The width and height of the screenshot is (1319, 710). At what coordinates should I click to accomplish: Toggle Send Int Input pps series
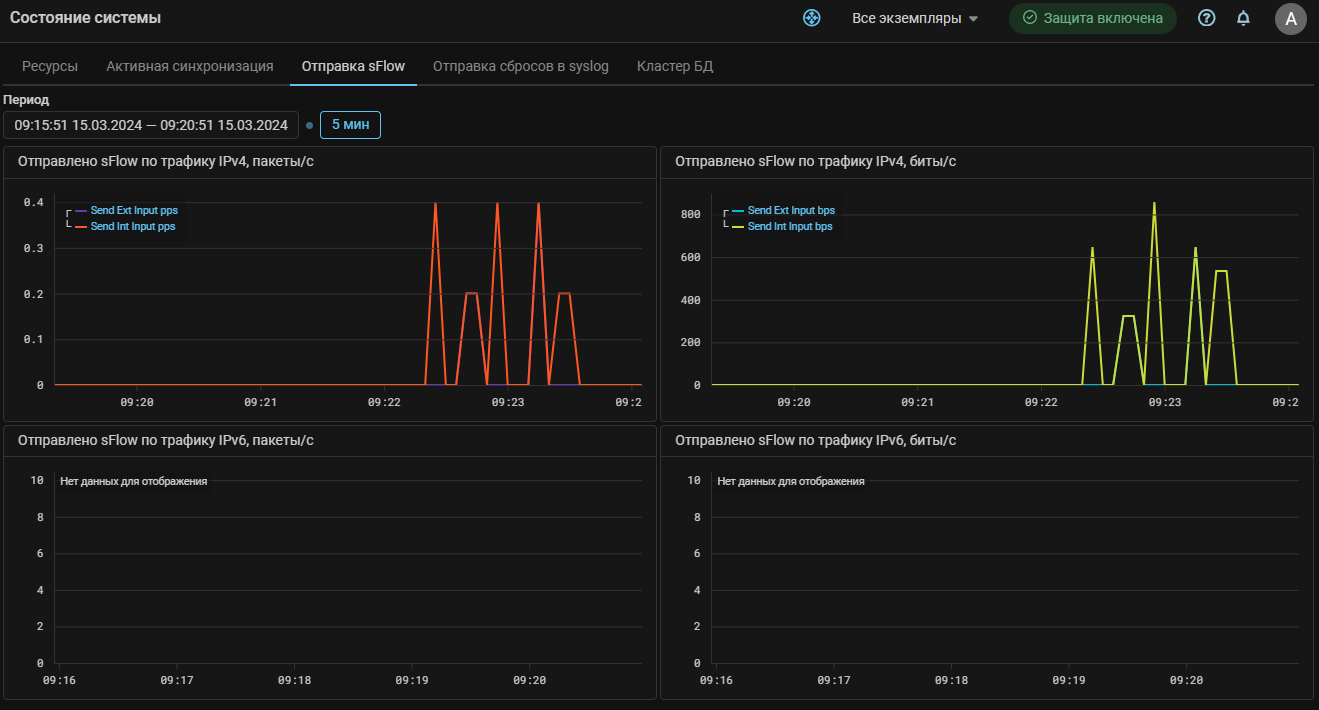[133, 227]
